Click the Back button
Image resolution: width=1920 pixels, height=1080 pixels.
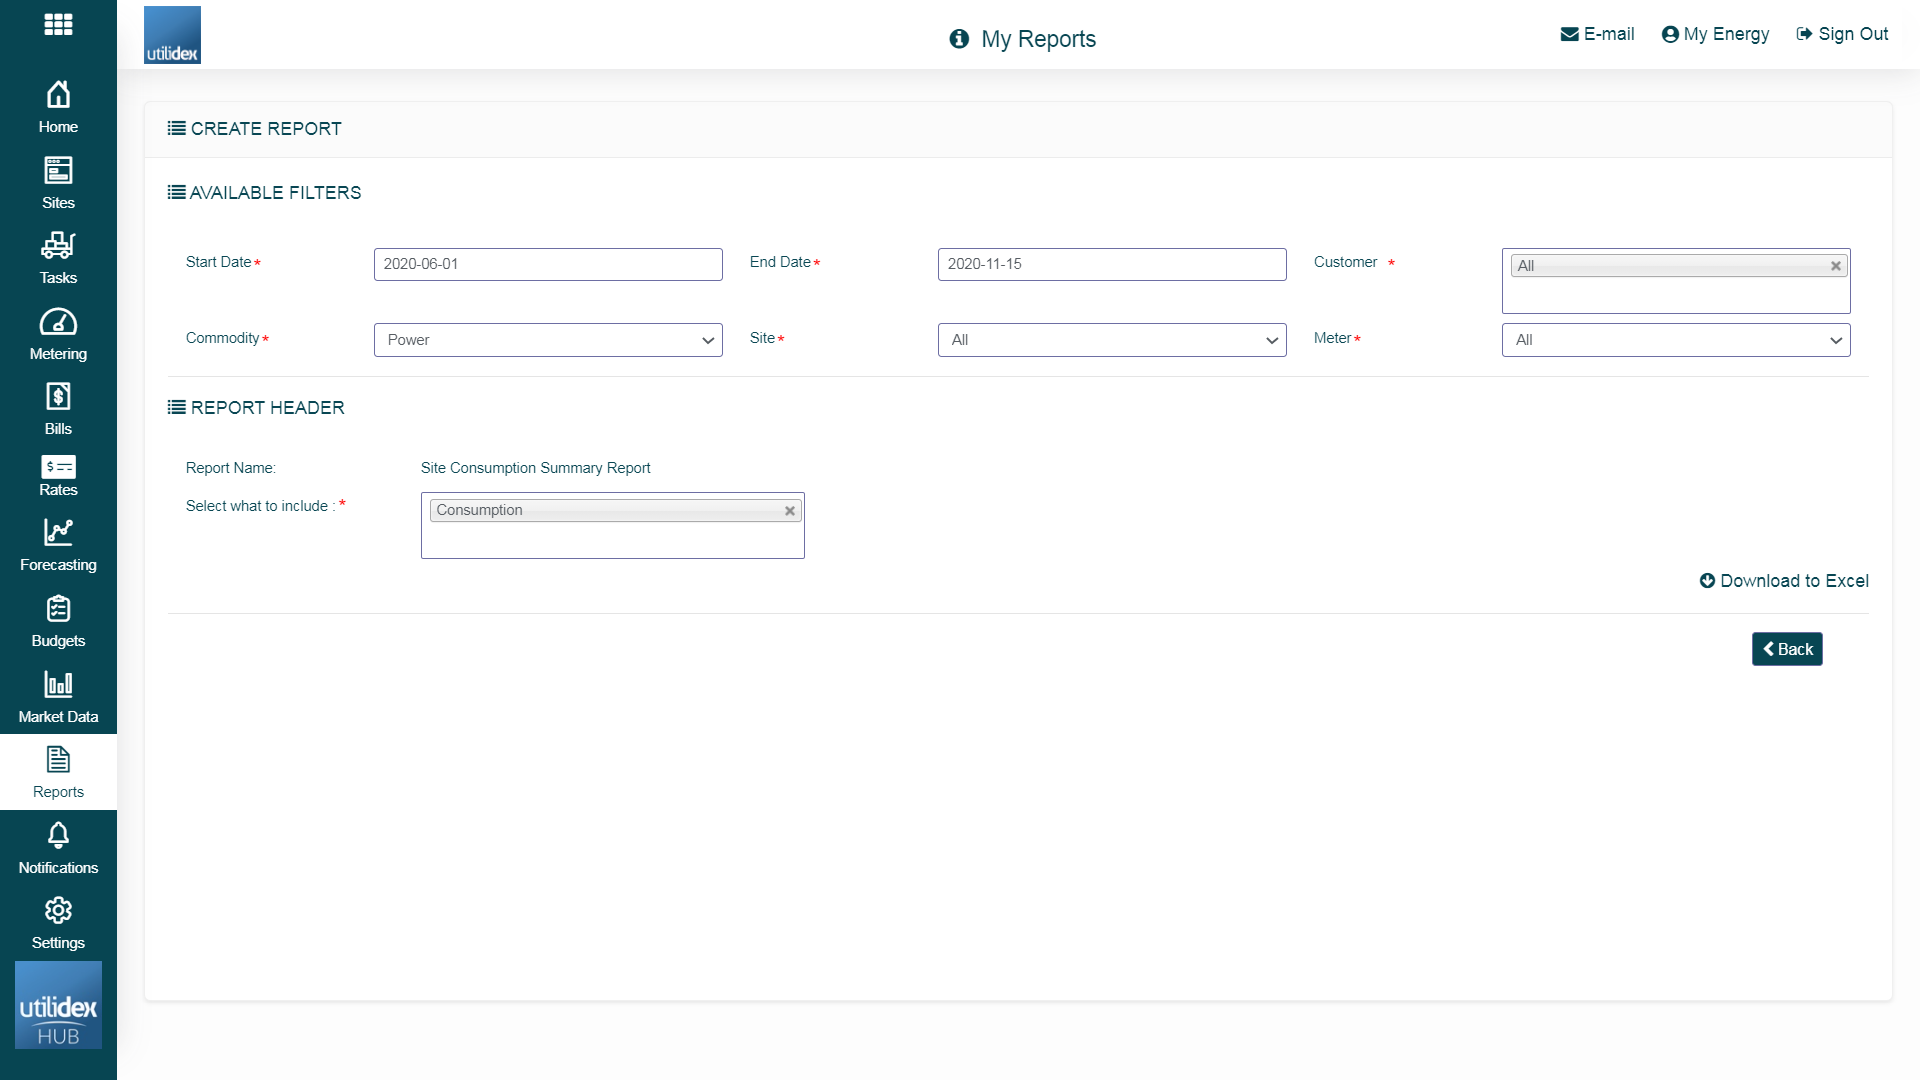[x=1787, y=649]
